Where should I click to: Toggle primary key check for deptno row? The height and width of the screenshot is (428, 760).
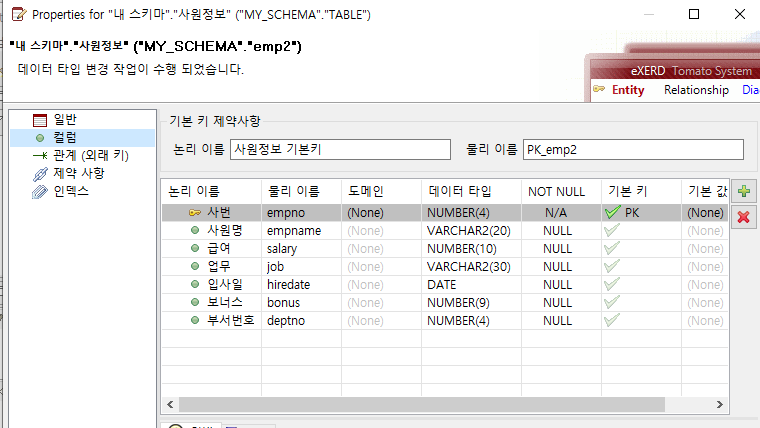(x=612, y=319)
